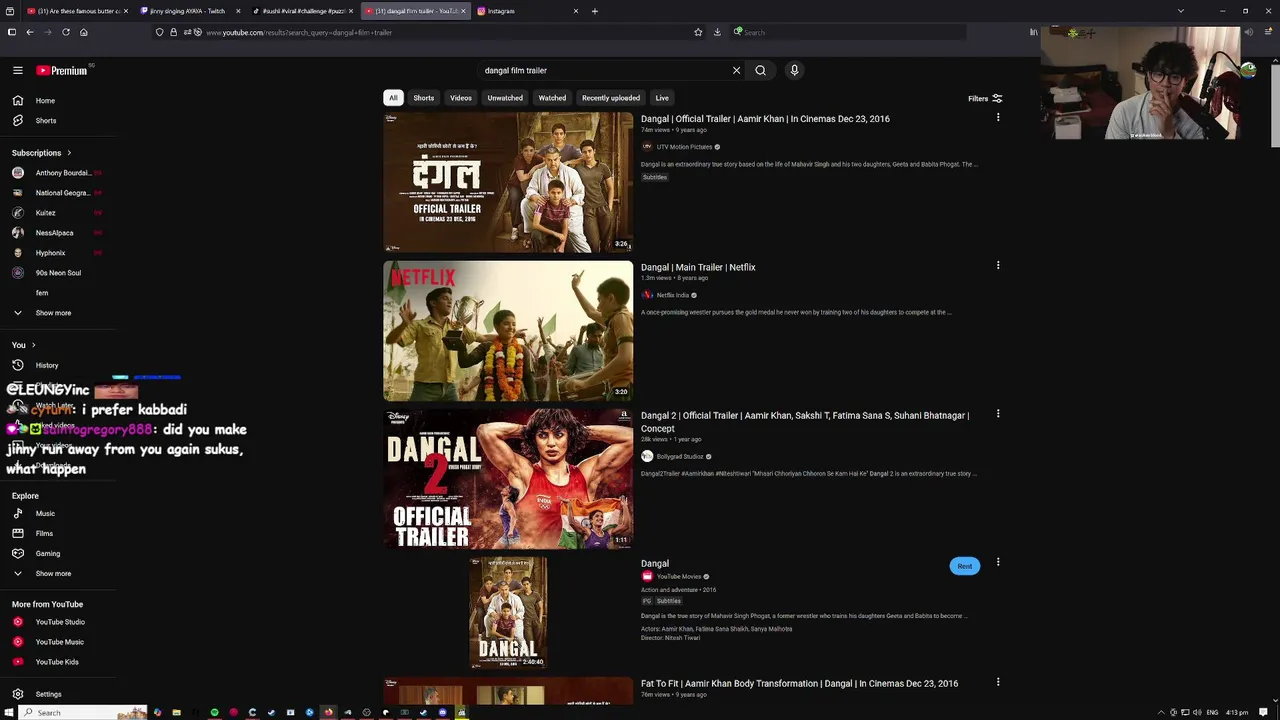
Task: Select the Unwatched filter chip
Action: coord(505,98)
